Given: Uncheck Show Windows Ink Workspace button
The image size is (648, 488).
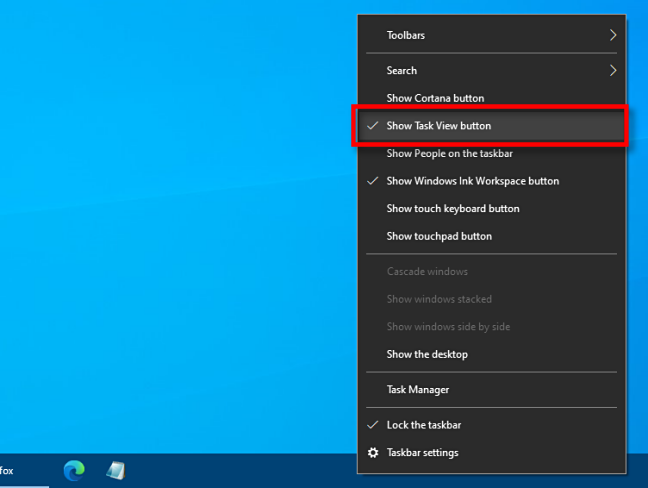Looking at the screenshot, I should (472, 181).
